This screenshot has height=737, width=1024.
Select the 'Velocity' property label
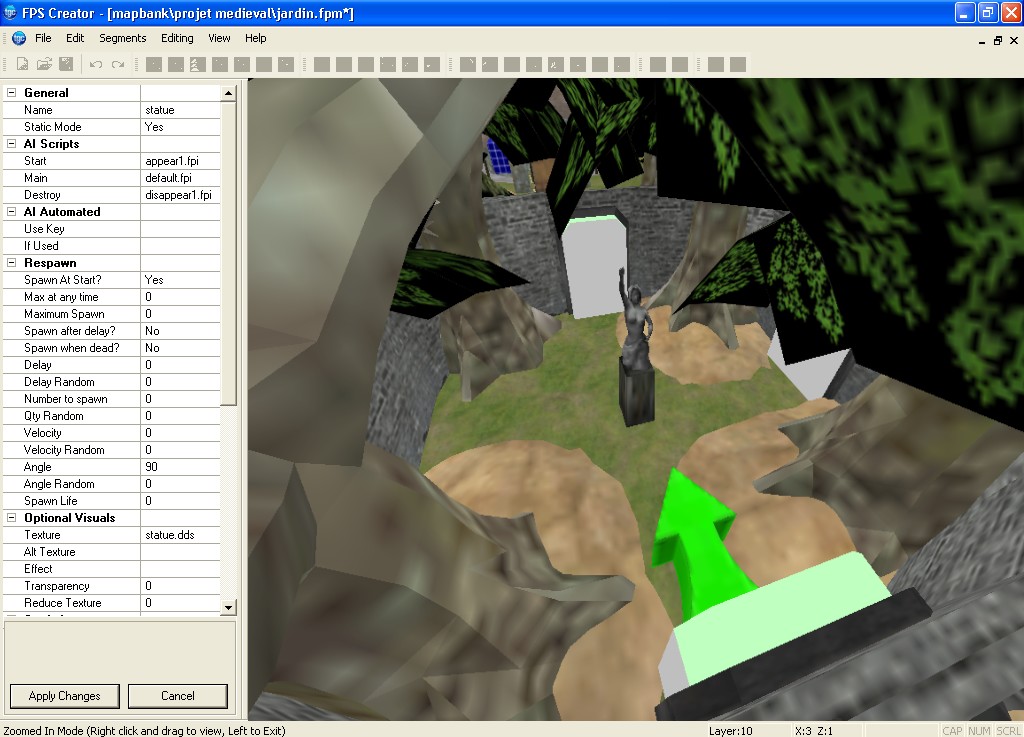click(42, 433)
